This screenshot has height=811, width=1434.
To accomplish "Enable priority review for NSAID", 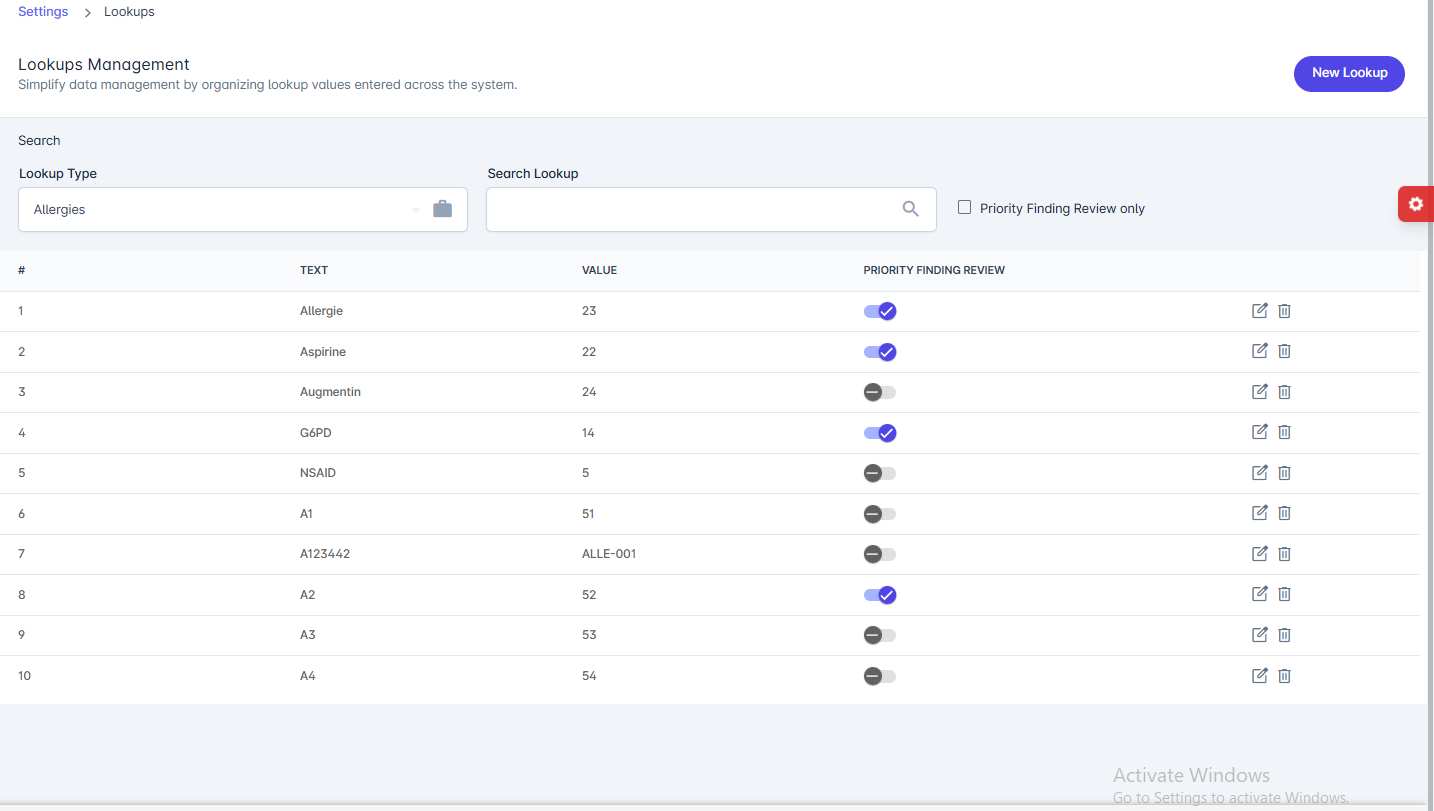I will click(x=880, y=473).
